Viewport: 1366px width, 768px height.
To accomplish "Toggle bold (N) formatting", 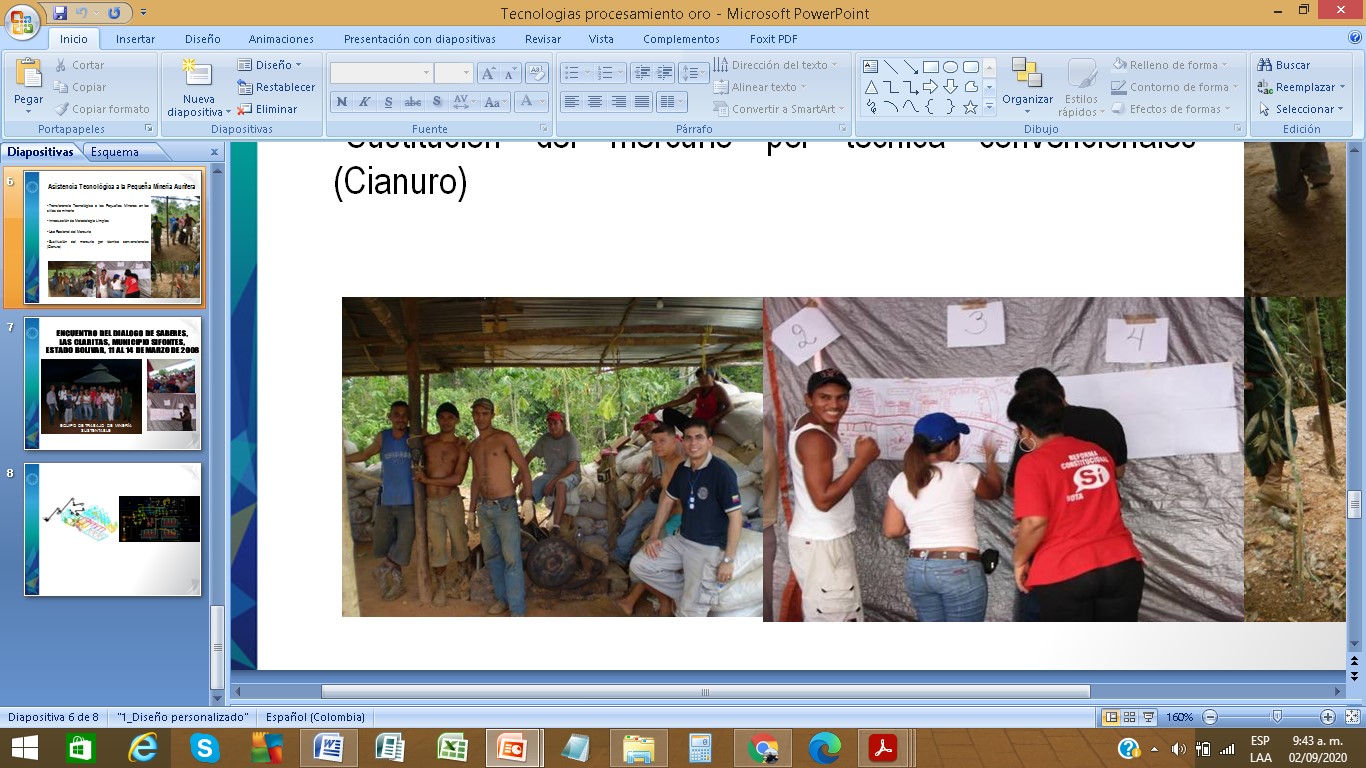I will coord(342,102).
